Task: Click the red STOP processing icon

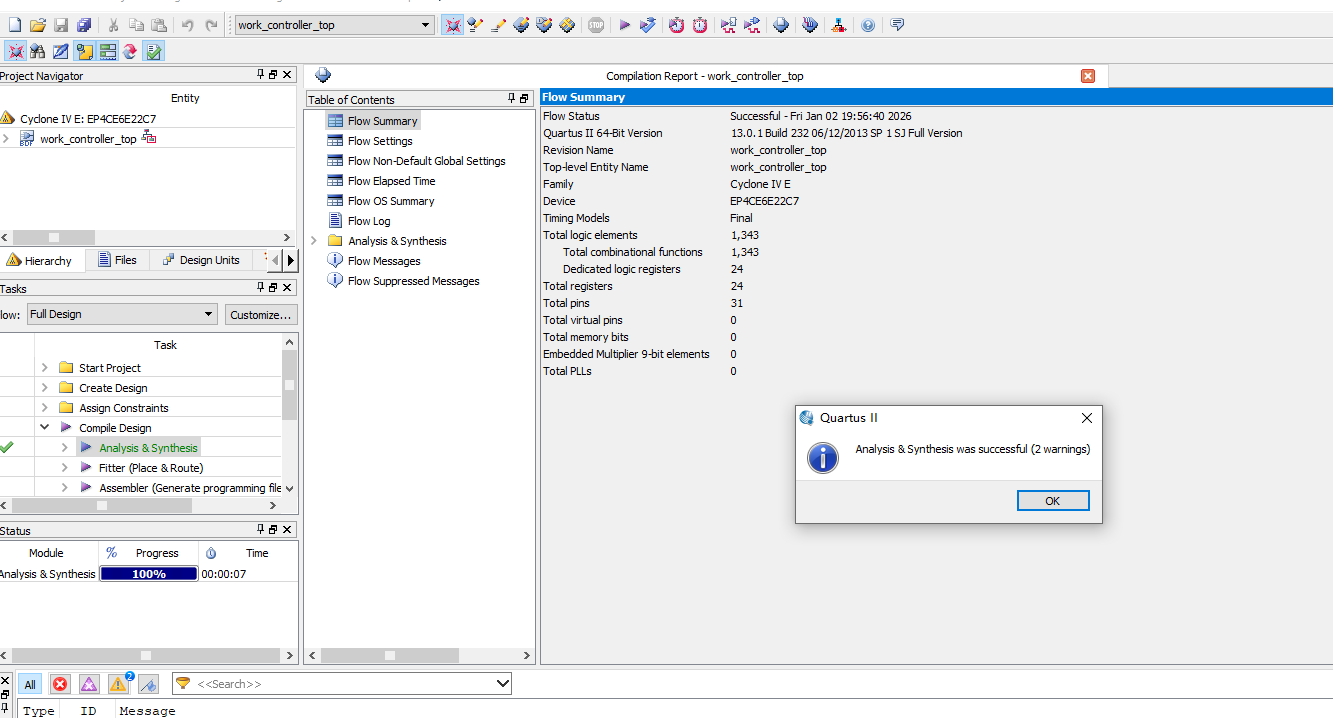Action: pyautogui.click(x=596, y=25)
